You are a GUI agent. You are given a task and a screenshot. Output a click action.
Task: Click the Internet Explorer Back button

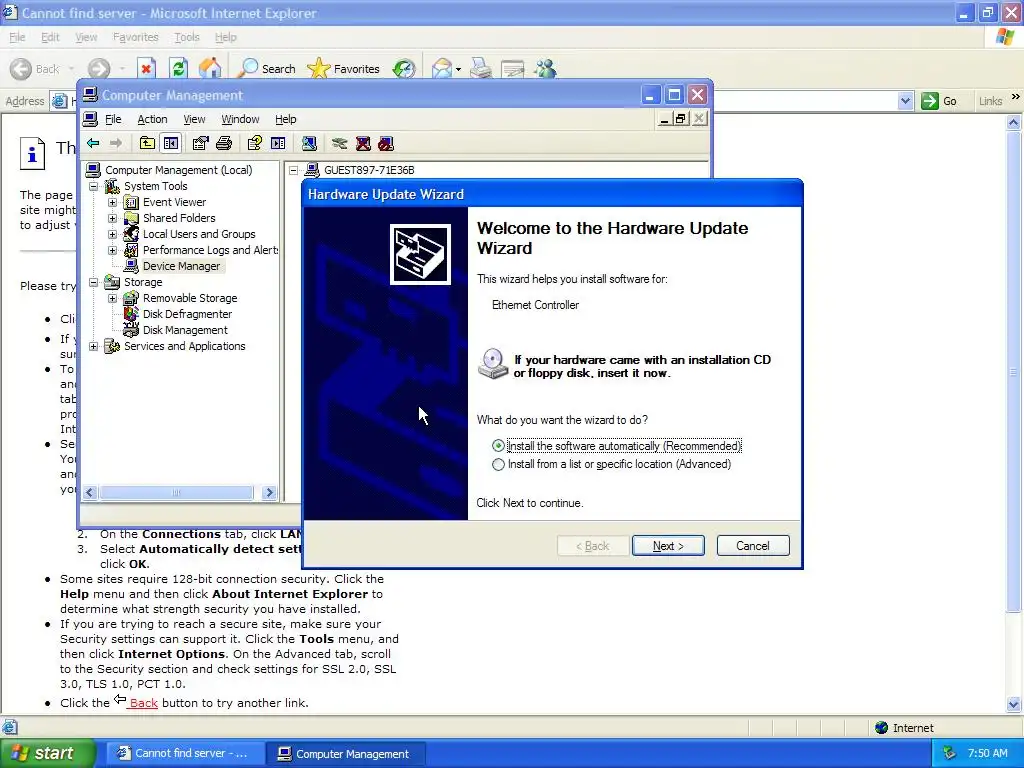pos(35,69)
